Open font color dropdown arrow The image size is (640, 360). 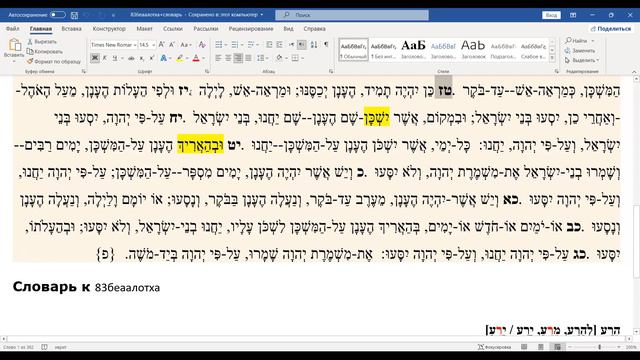point(203,58)
